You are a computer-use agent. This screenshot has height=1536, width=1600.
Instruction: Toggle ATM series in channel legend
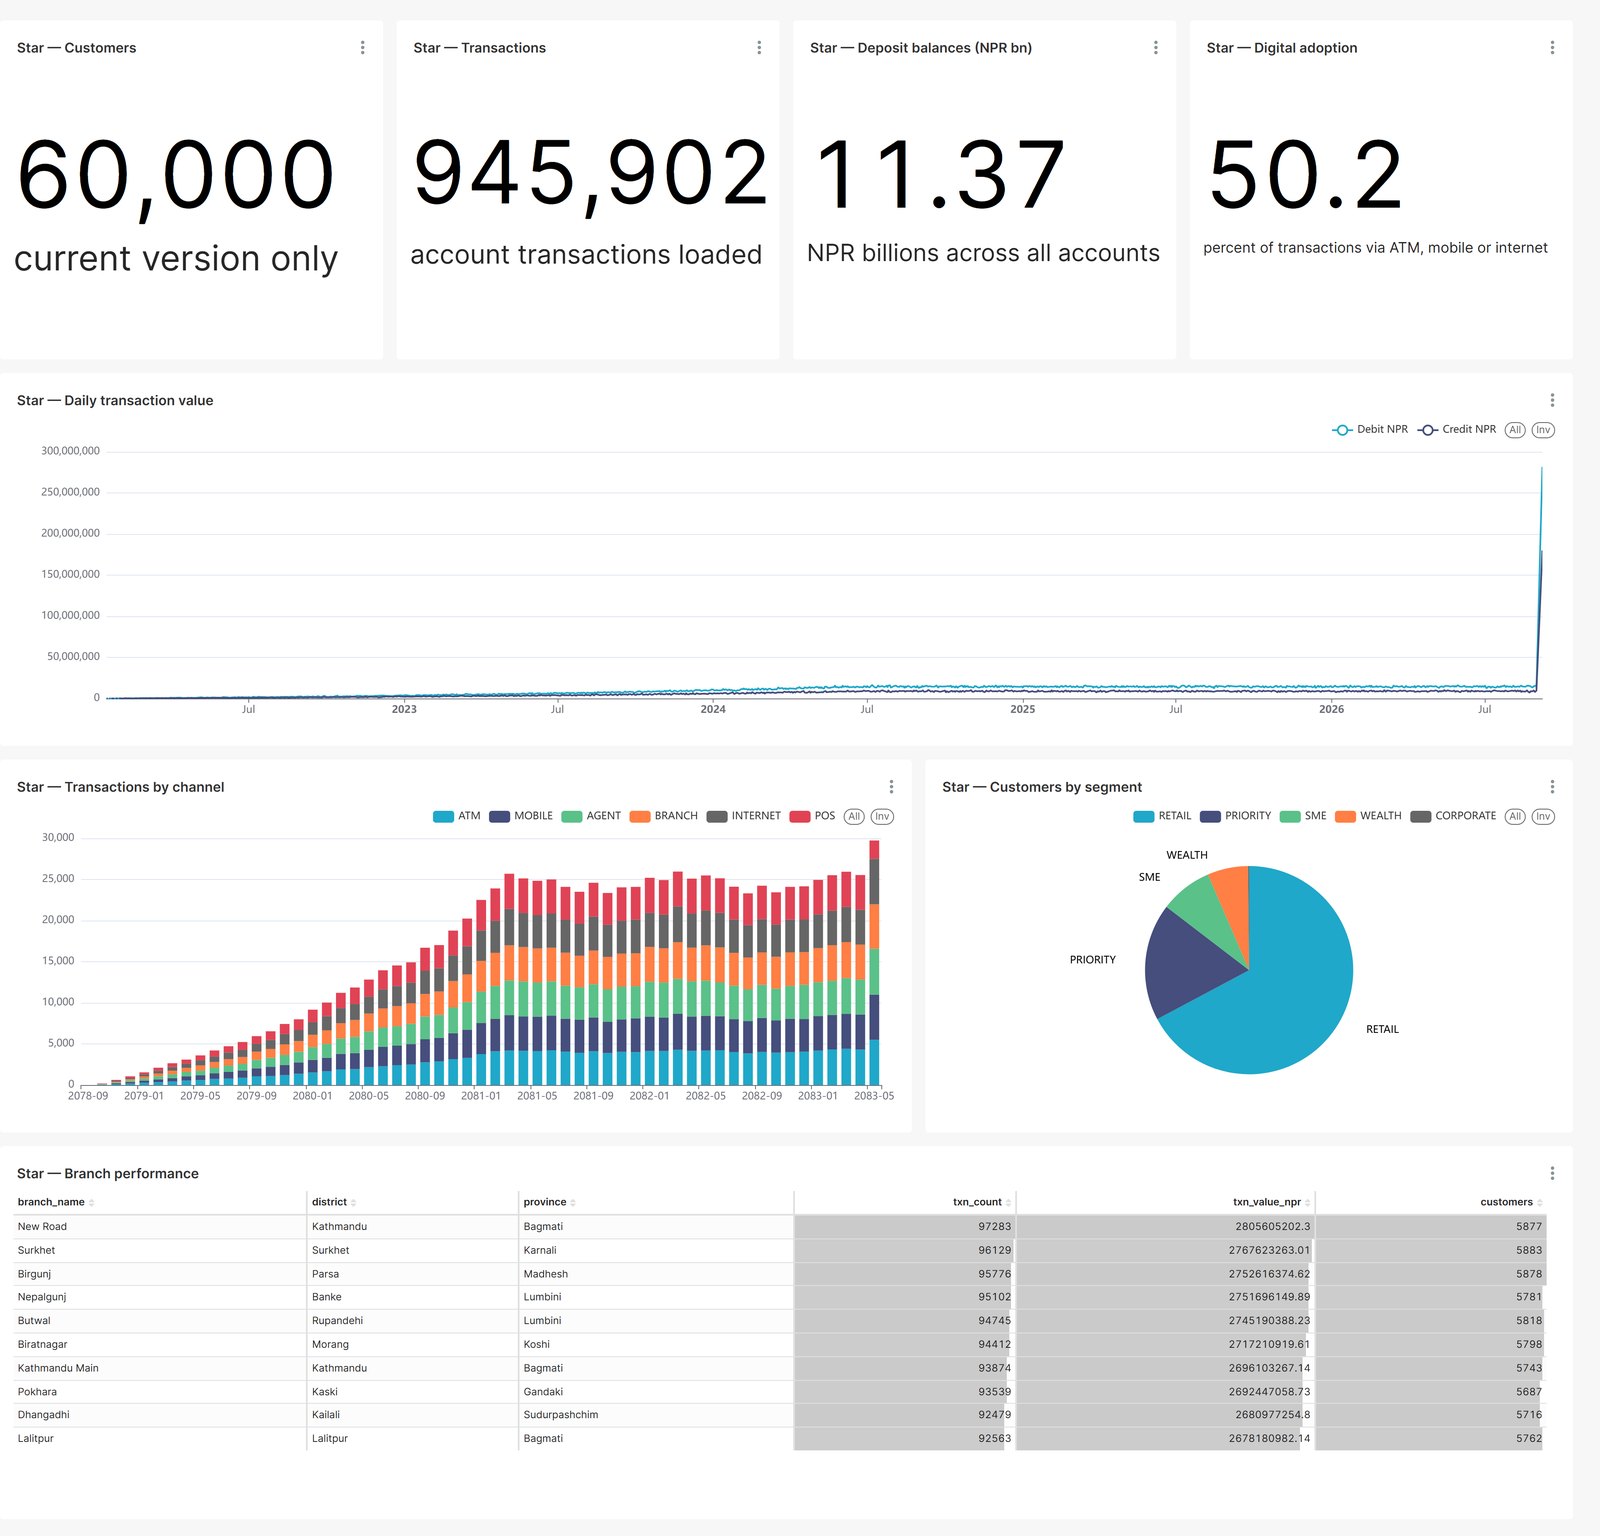click(x=457, y=816)
